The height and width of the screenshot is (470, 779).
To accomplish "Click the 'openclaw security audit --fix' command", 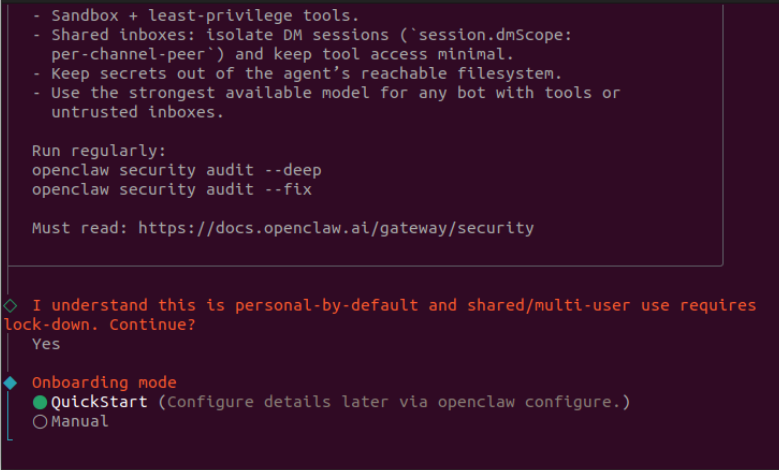I will click(171, 189).
